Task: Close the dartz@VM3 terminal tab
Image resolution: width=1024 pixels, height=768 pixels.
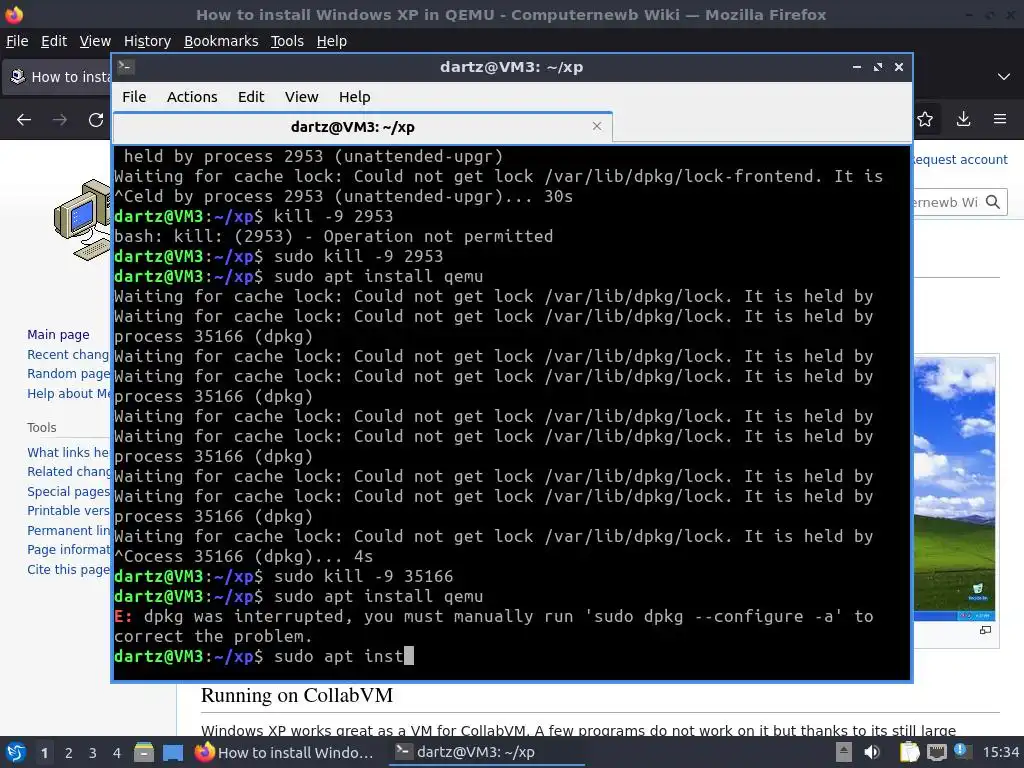Action: coord(597,126)
